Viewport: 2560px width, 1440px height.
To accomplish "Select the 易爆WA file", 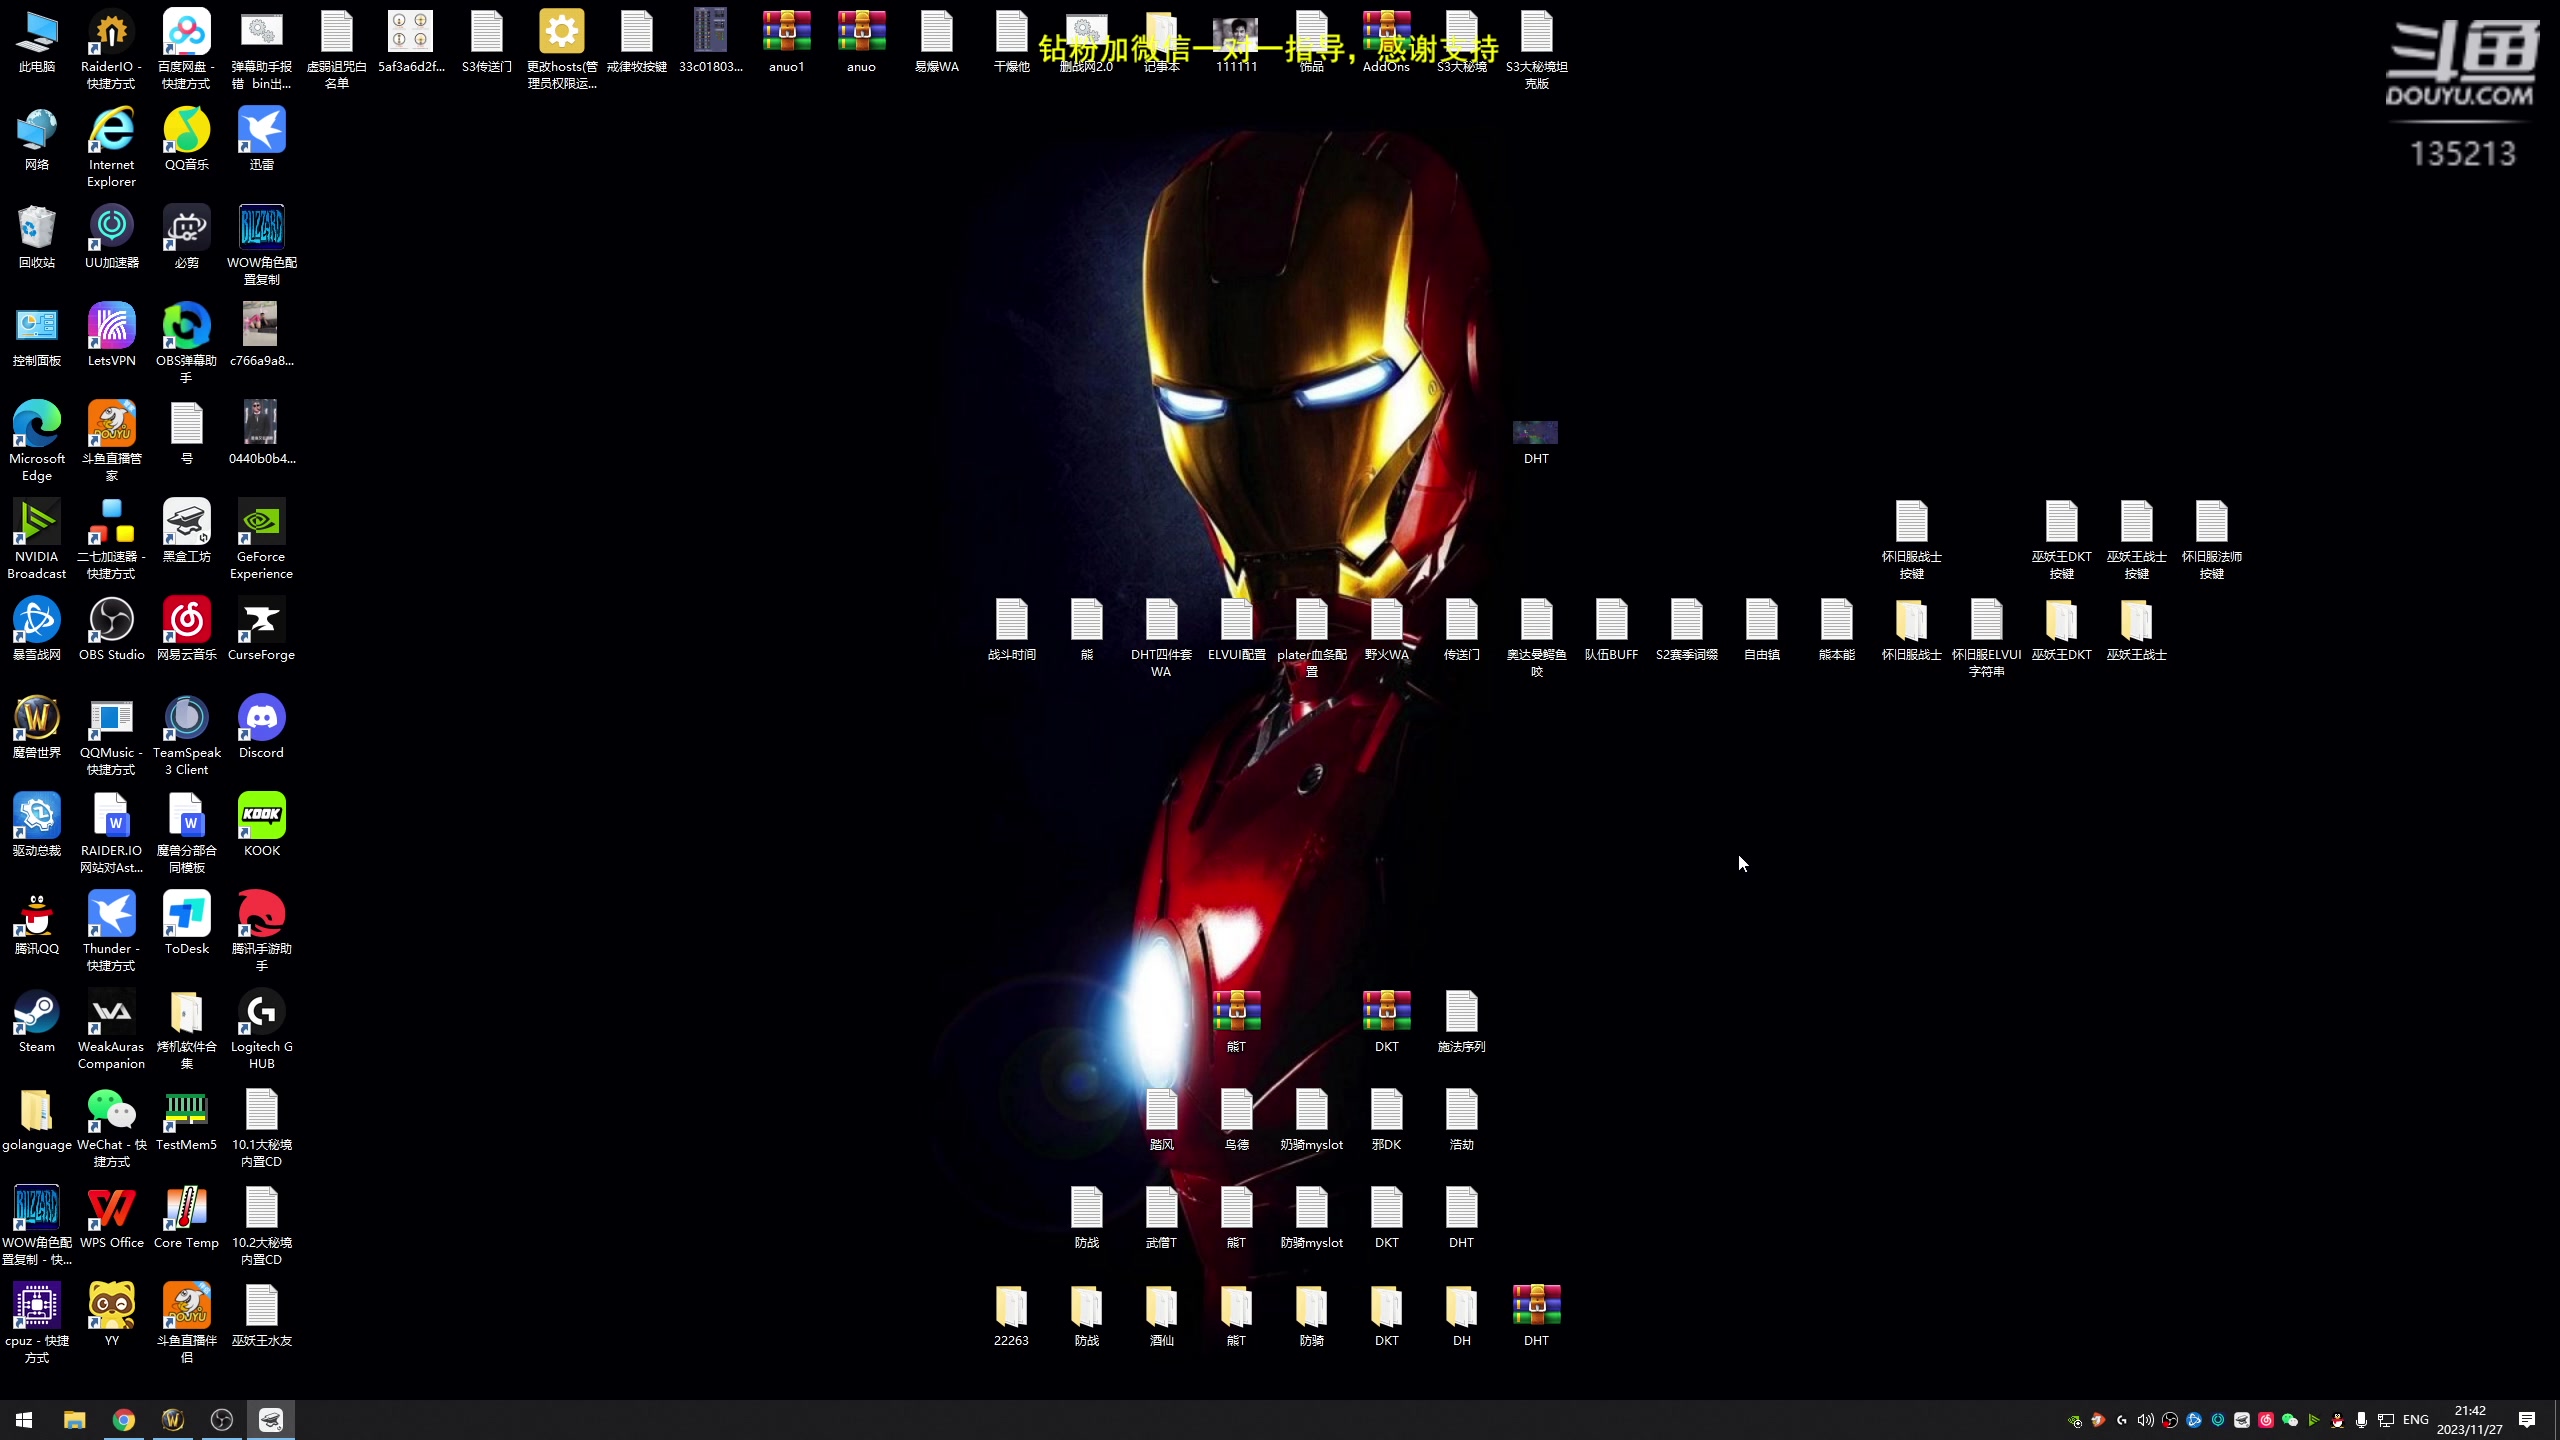I will [x=936, y=41].
